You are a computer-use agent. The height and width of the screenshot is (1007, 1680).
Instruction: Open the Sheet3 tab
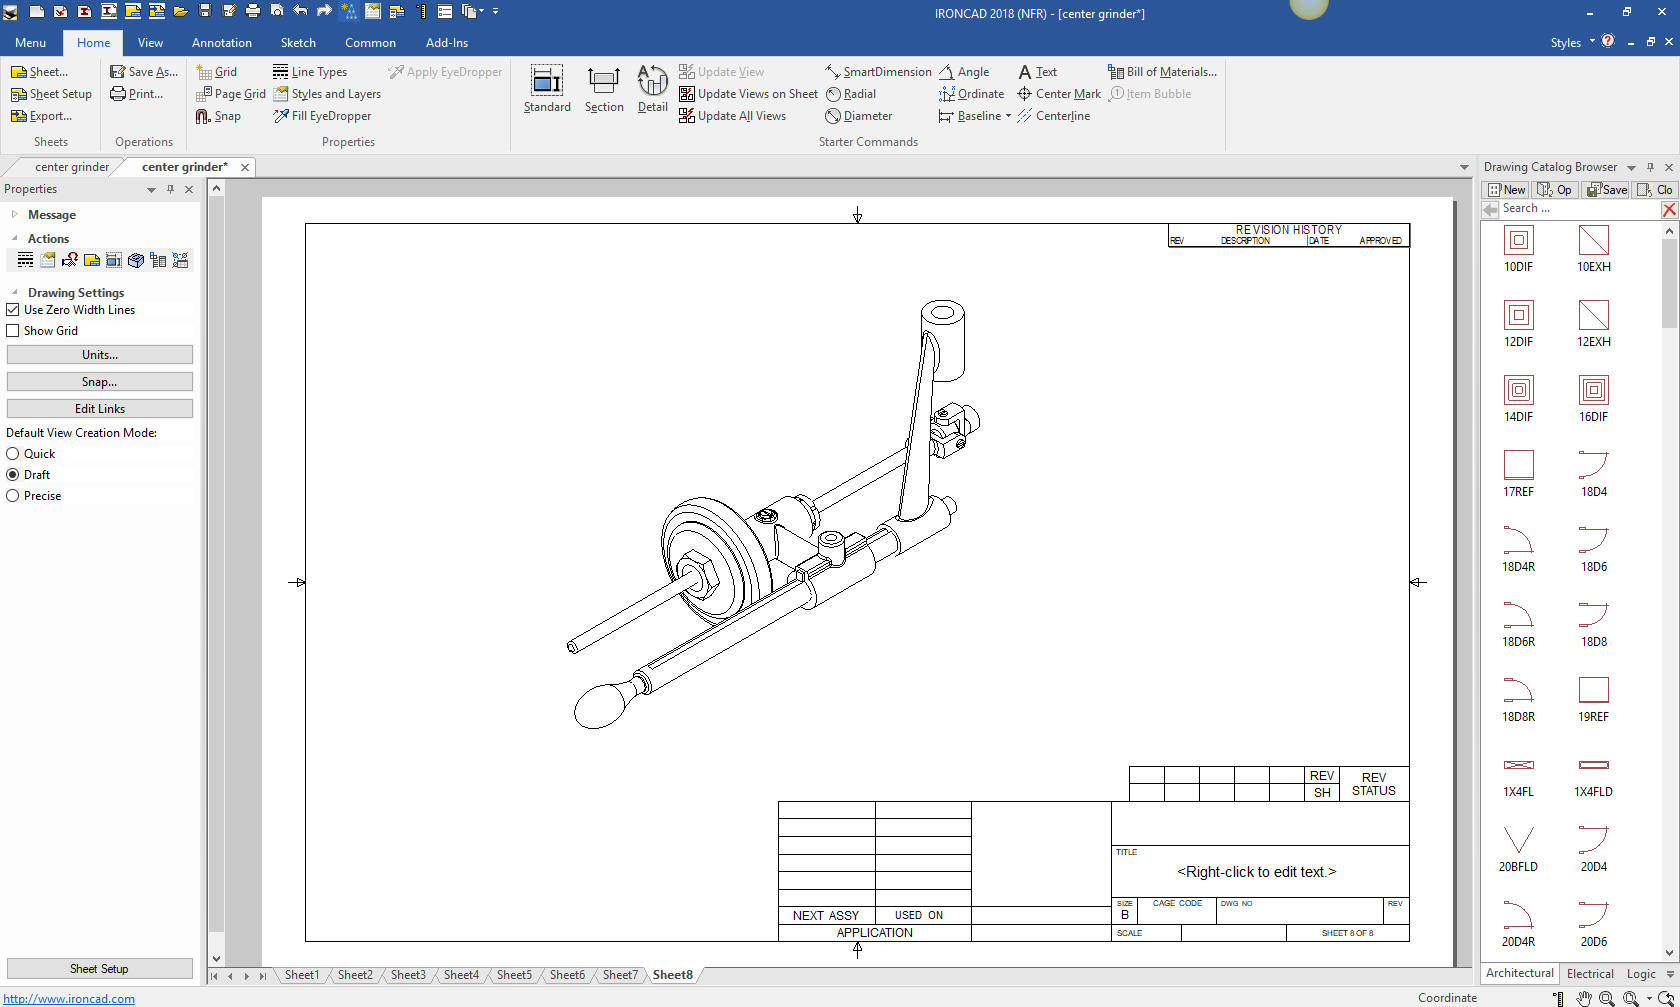point(408,975)
